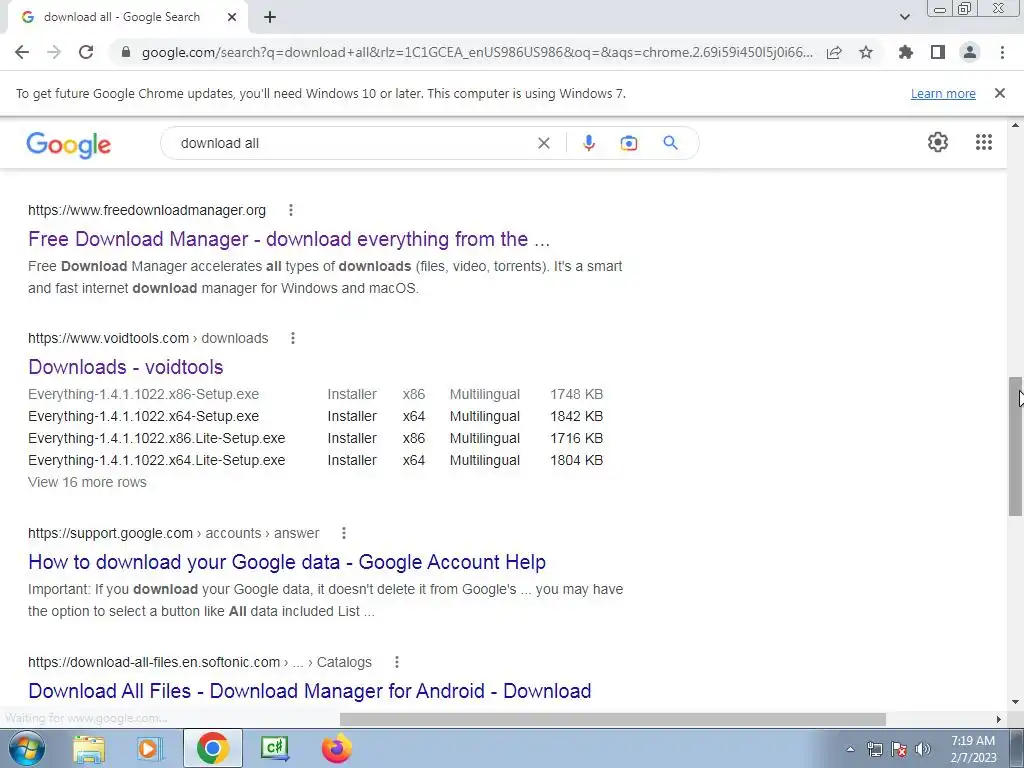Start voice search with the microphone
The height and width of the screenshot is (768, 1024).
pos(588,143)
